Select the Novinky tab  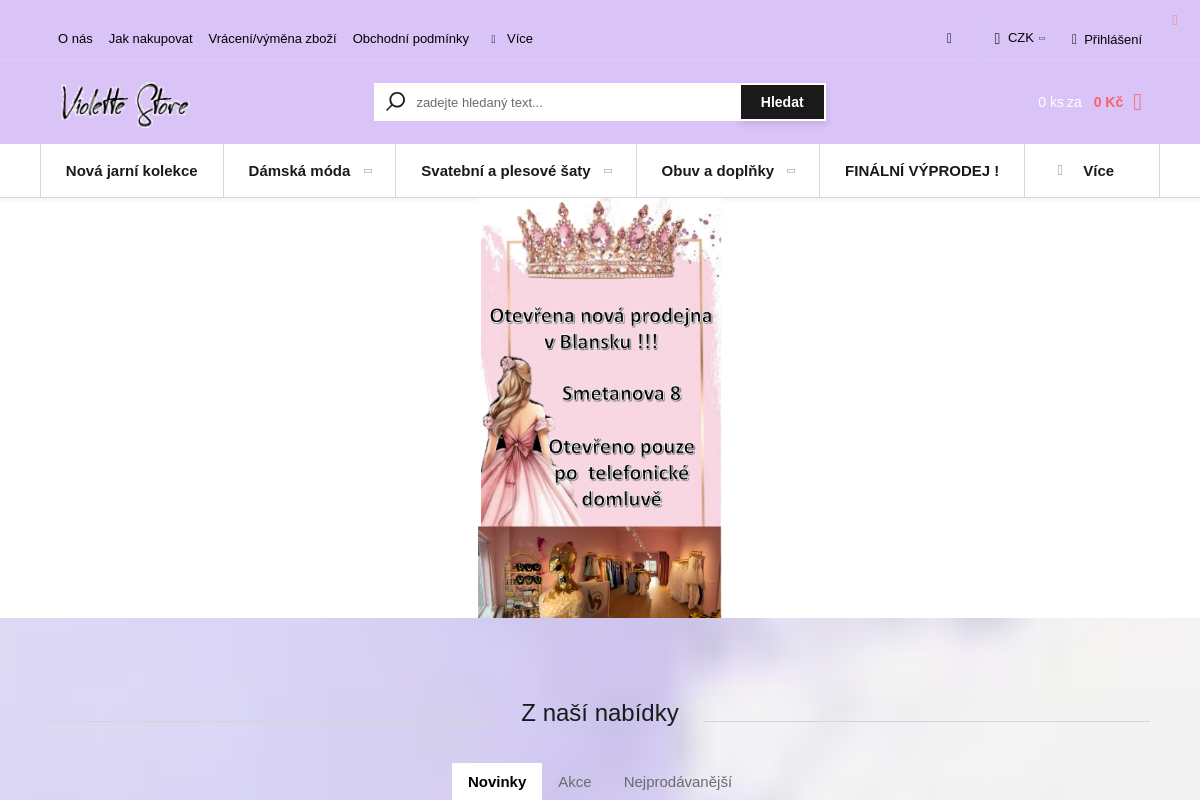pyautogui.click(x=497, y=781)
